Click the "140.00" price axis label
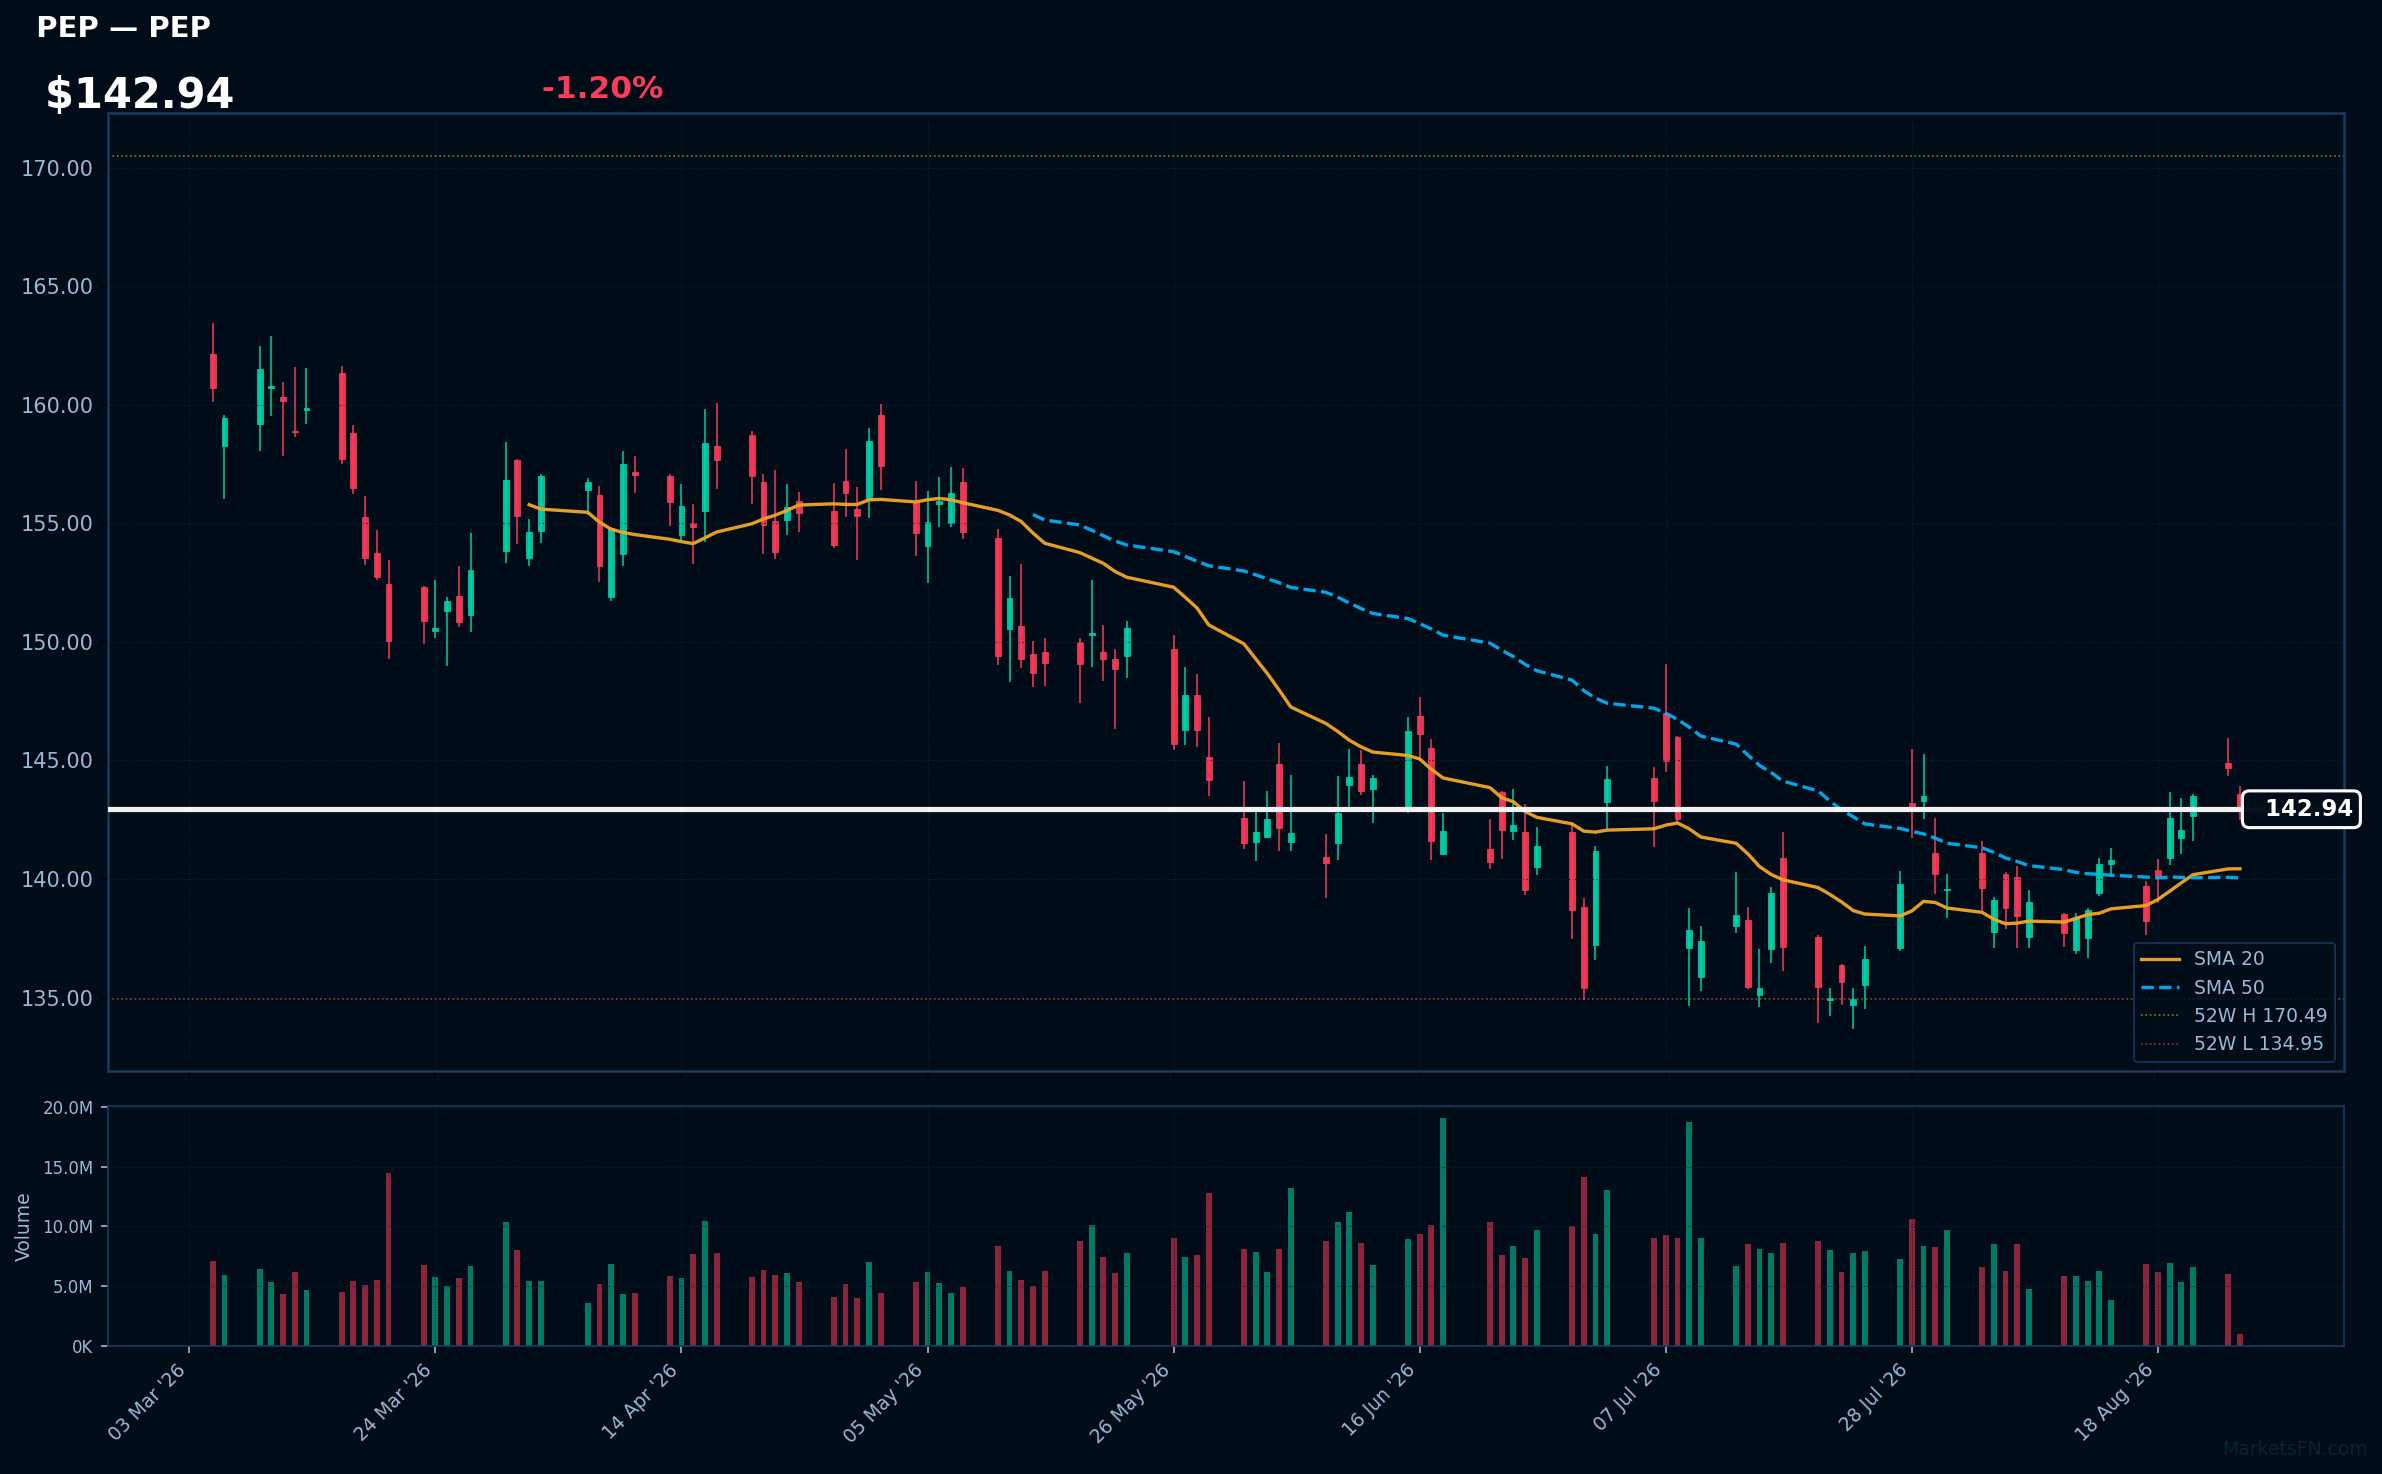 coord(57,879)
